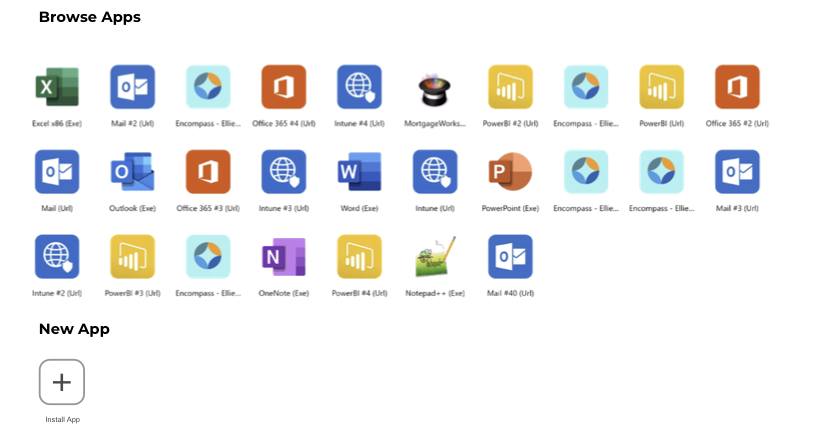
Task: Open the Mail (Url) app
Action: click(57, 172)
